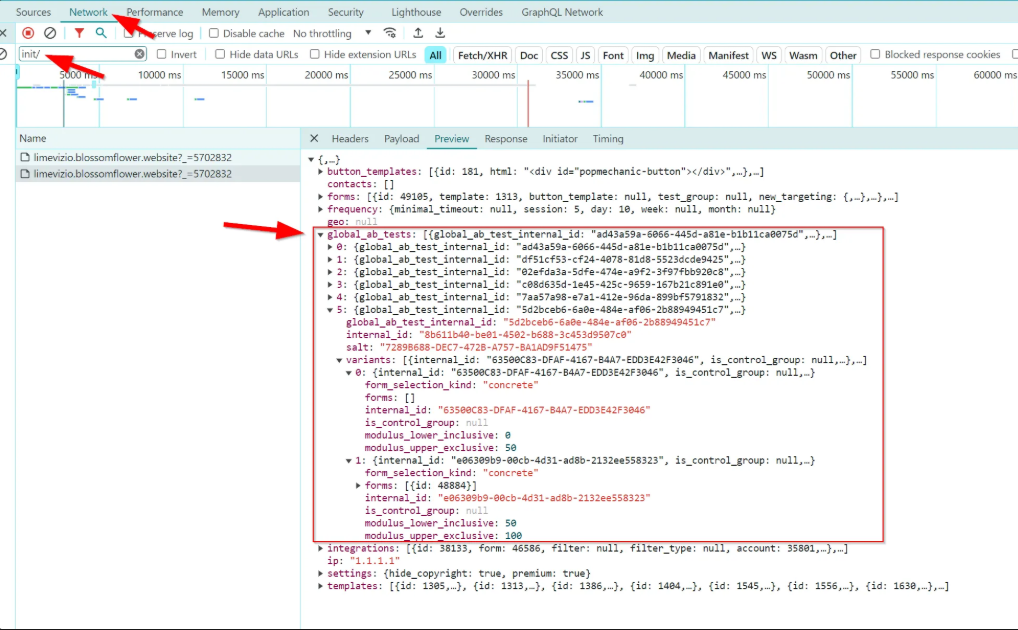Open the Timing tab
Image resolution: width=1018 pixels, height=630 pixels.
608,138
